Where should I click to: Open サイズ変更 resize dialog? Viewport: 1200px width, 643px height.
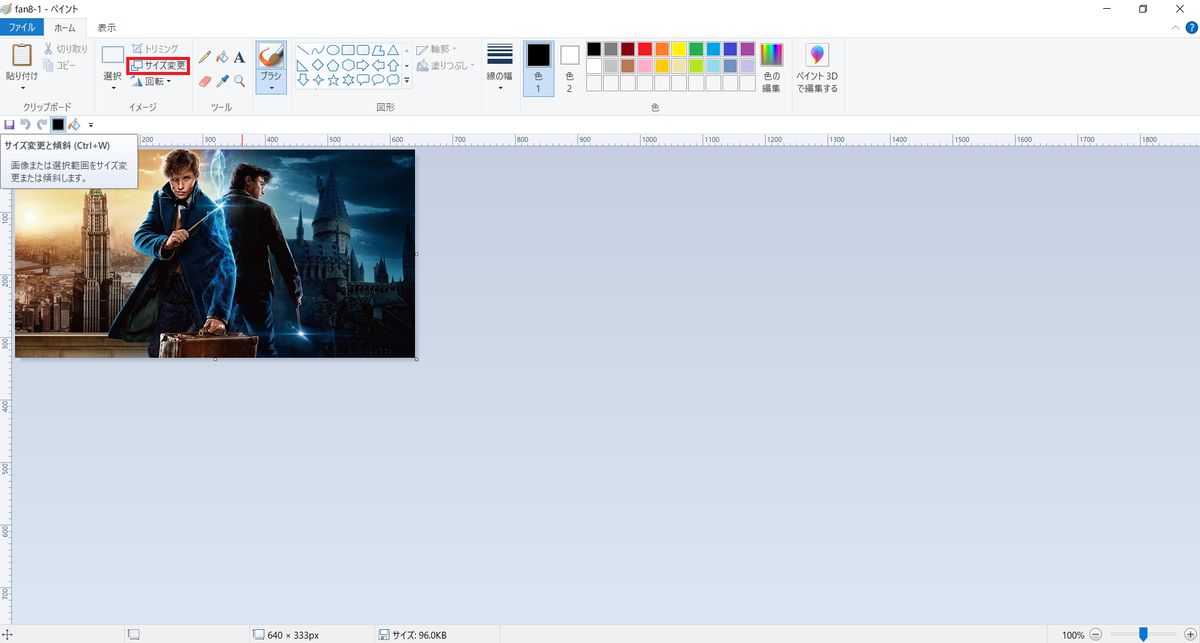158,65
